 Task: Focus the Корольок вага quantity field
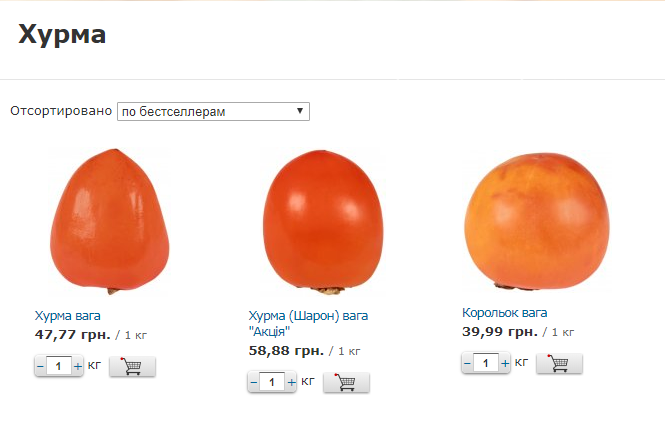click(x=486, y=364)
